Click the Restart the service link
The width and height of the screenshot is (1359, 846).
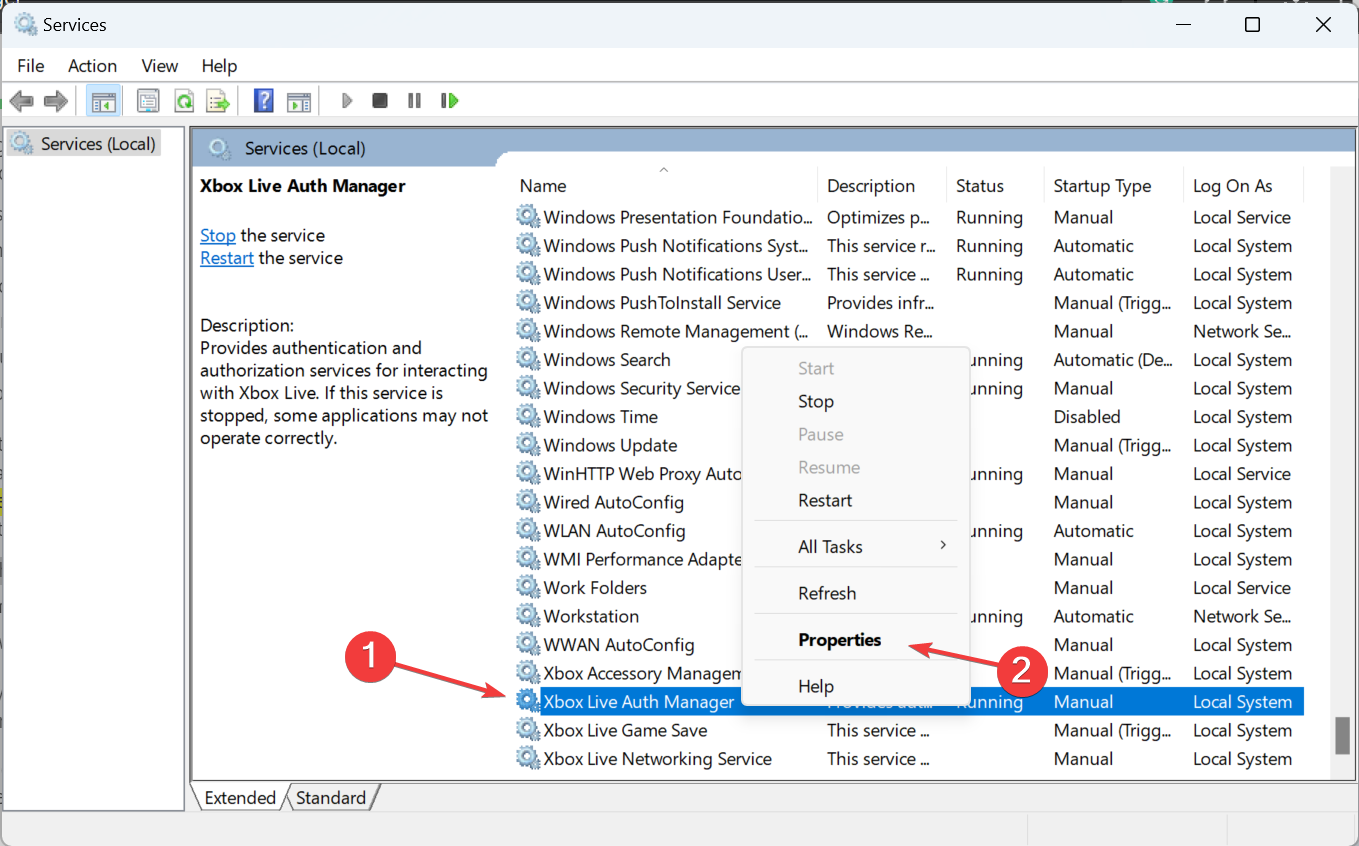pyautogui.click(x=227, y=258)
